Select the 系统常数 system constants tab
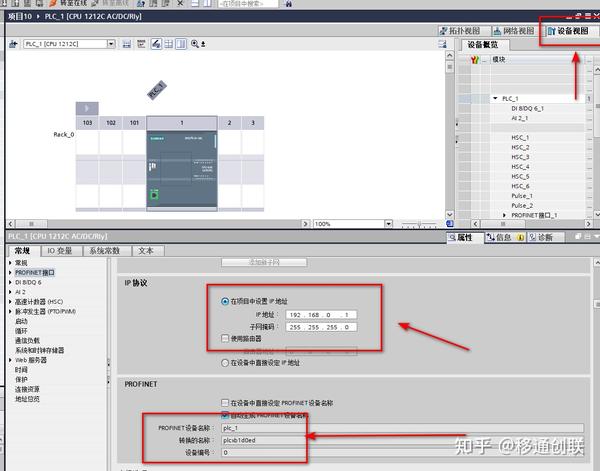Screen dimensions: 600x471 pos(105,251)
